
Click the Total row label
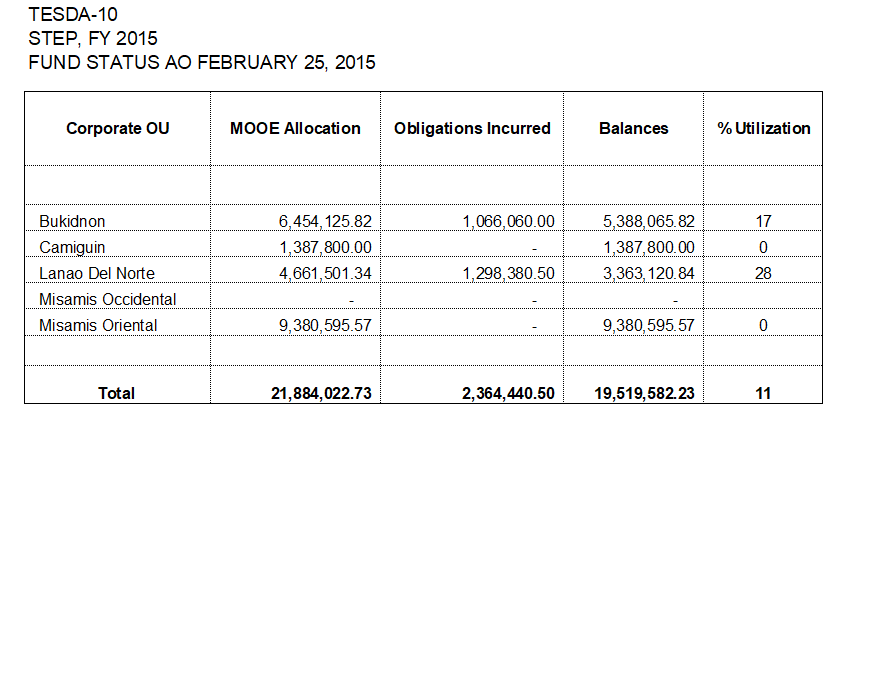pos(116,394)
